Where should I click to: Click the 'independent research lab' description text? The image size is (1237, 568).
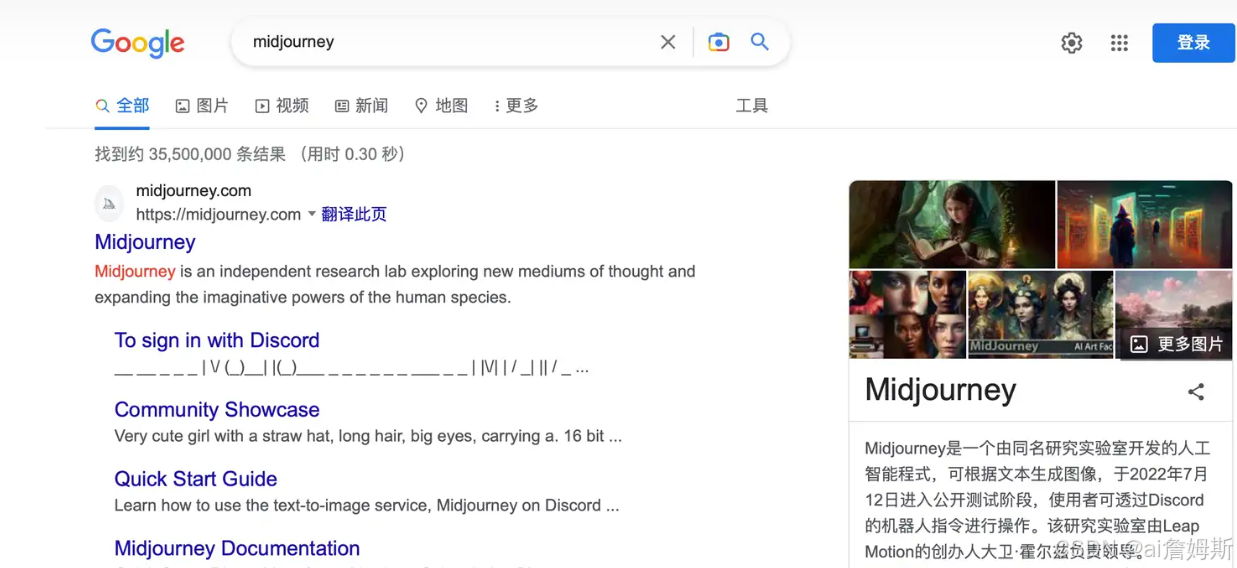click(x=395, y=284)
